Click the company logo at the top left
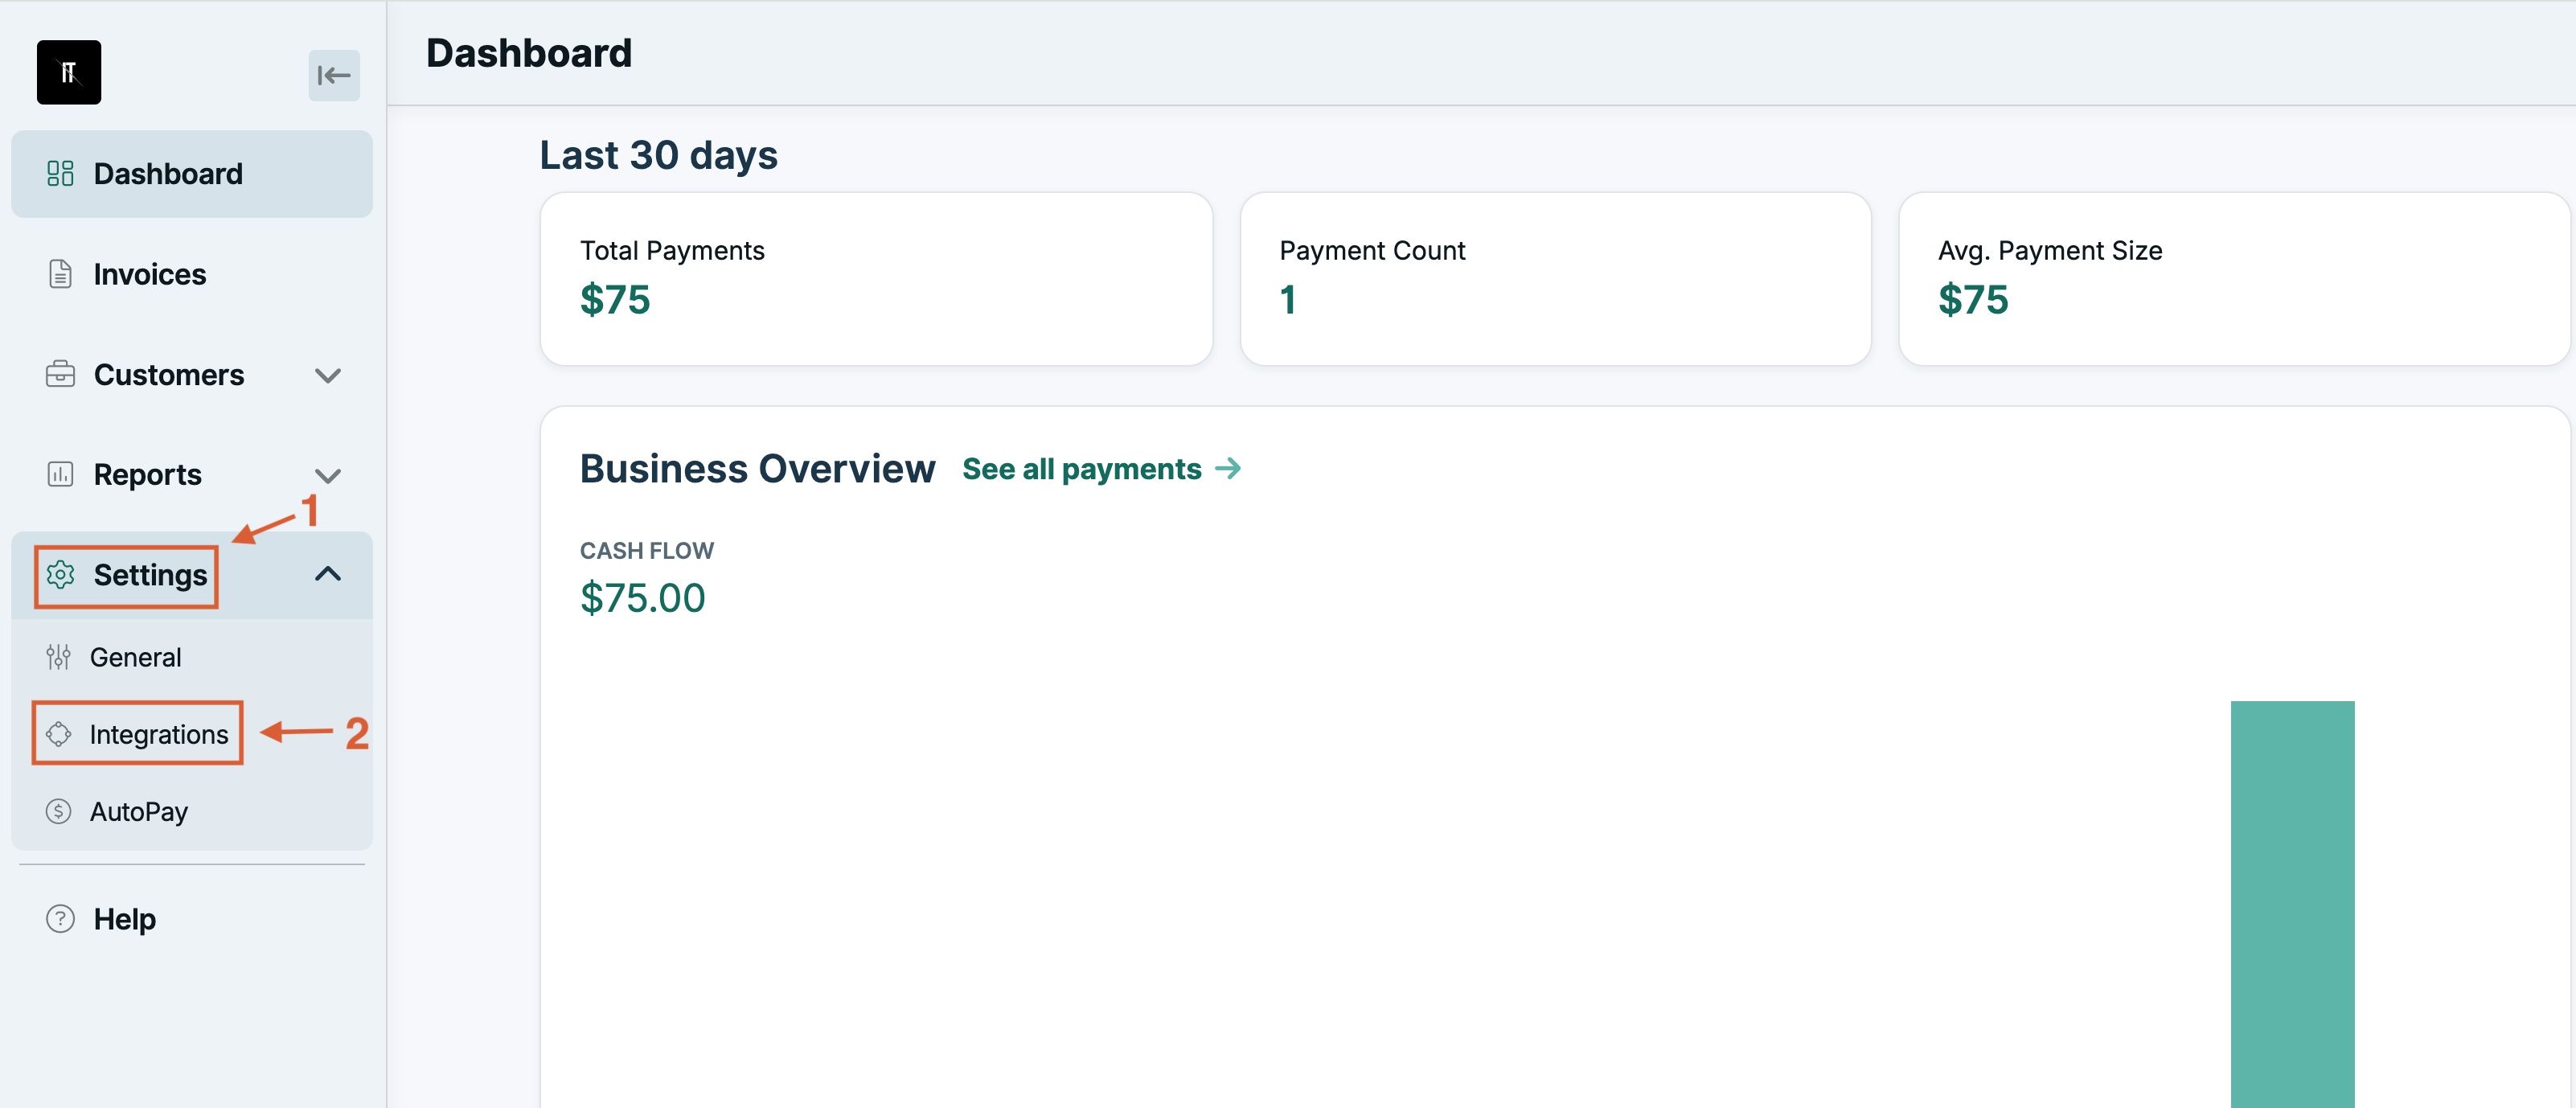Screen dimensions: 2576x1108 (69, 72)
